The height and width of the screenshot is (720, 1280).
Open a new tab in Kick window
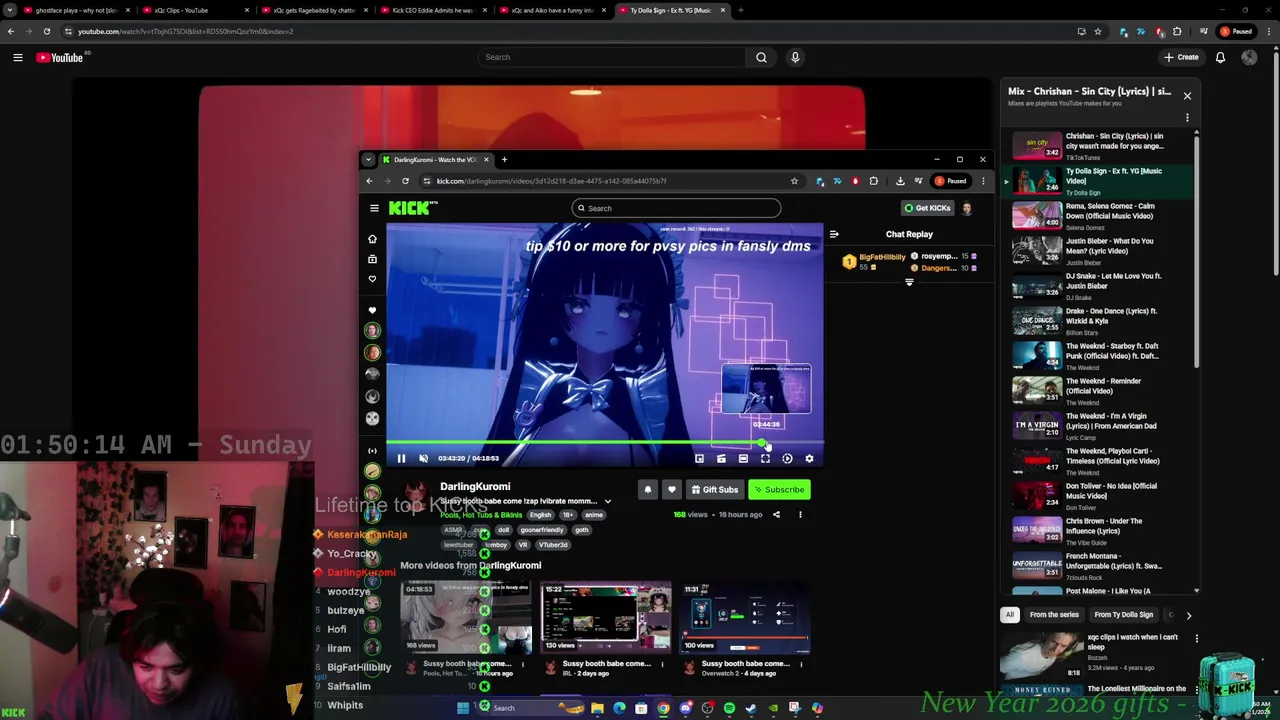click(504, 160)
